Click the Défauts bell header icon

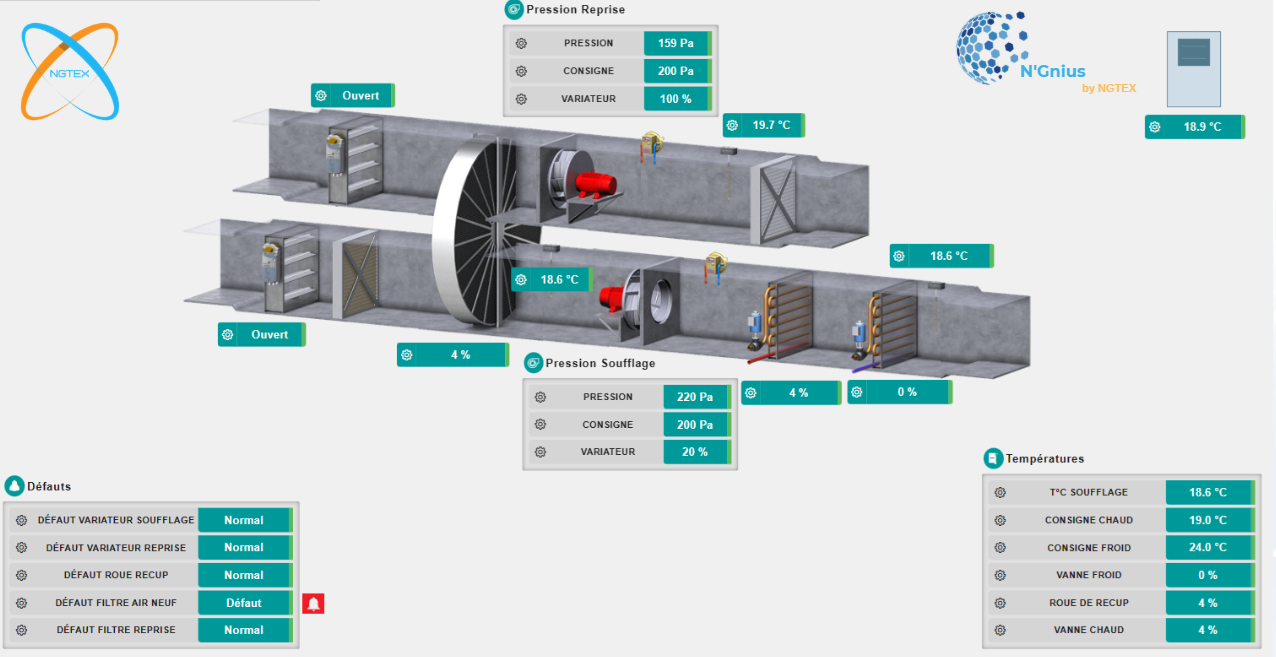pyautogui.click(x=14, y=486)
